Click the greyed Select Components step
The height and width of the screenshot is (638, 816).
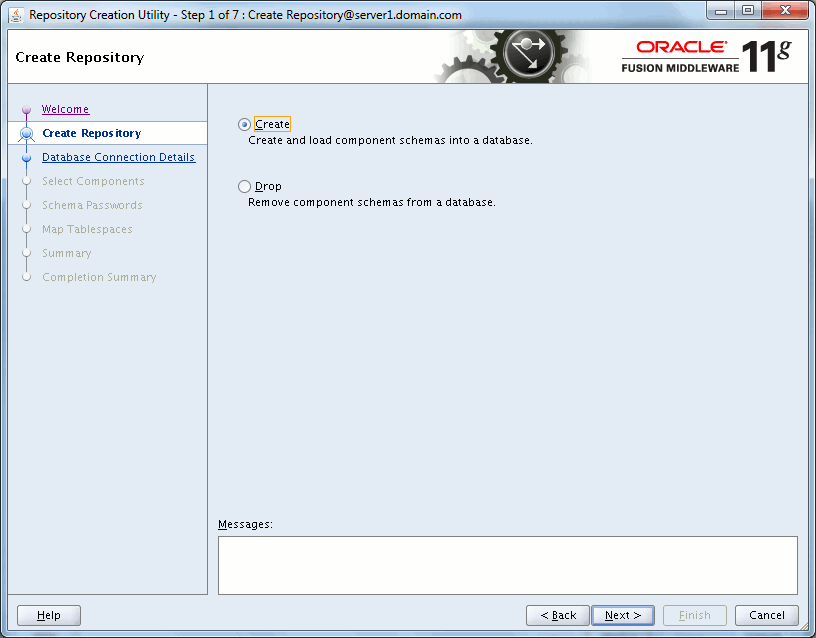[93, 181]
